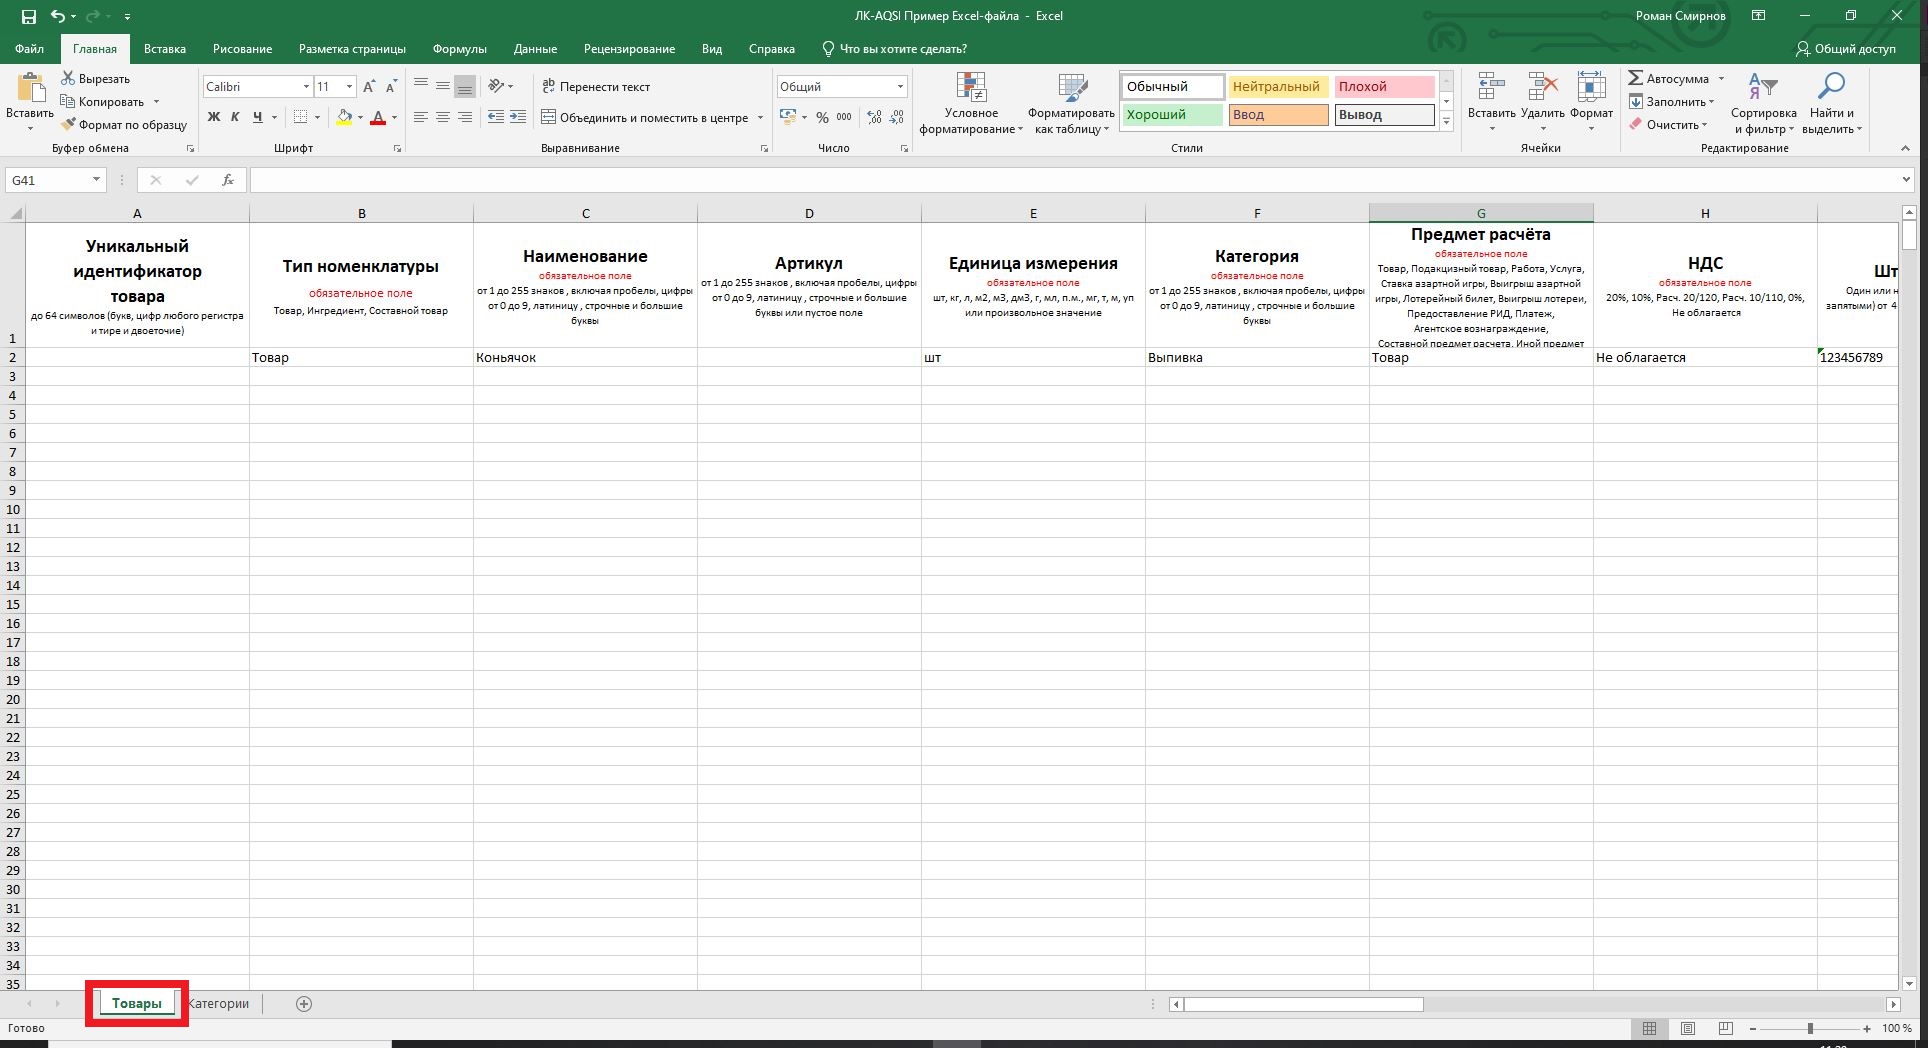Viewport: 1928px width, 1048px height.
Task: Add a new sheet with plus icon
Action: click(x=304, y=1003)
